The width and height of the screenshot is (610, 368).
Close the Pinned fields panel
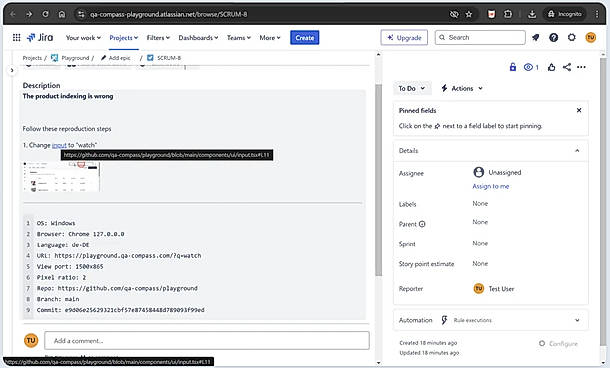(579, 110)
